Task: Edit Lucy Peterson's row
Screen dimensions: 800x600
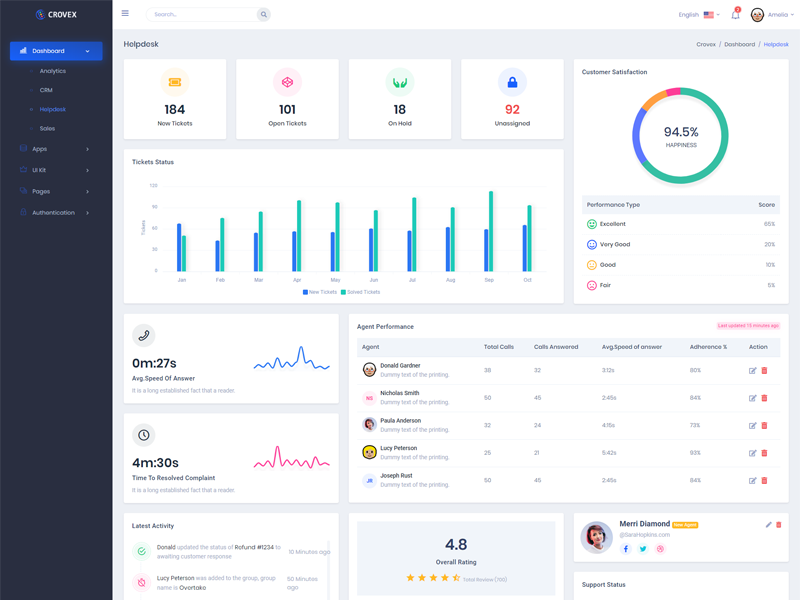Action: click(x=753, y=453)
